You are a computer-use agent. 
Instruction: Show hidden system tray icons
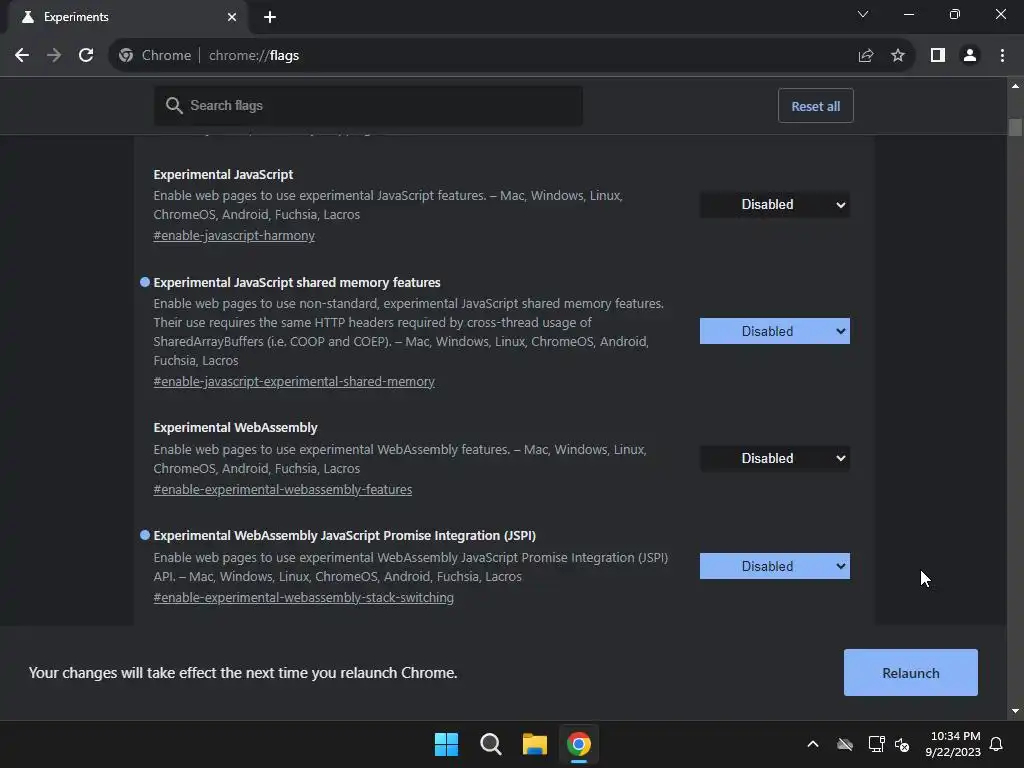[x=813, y=744]
